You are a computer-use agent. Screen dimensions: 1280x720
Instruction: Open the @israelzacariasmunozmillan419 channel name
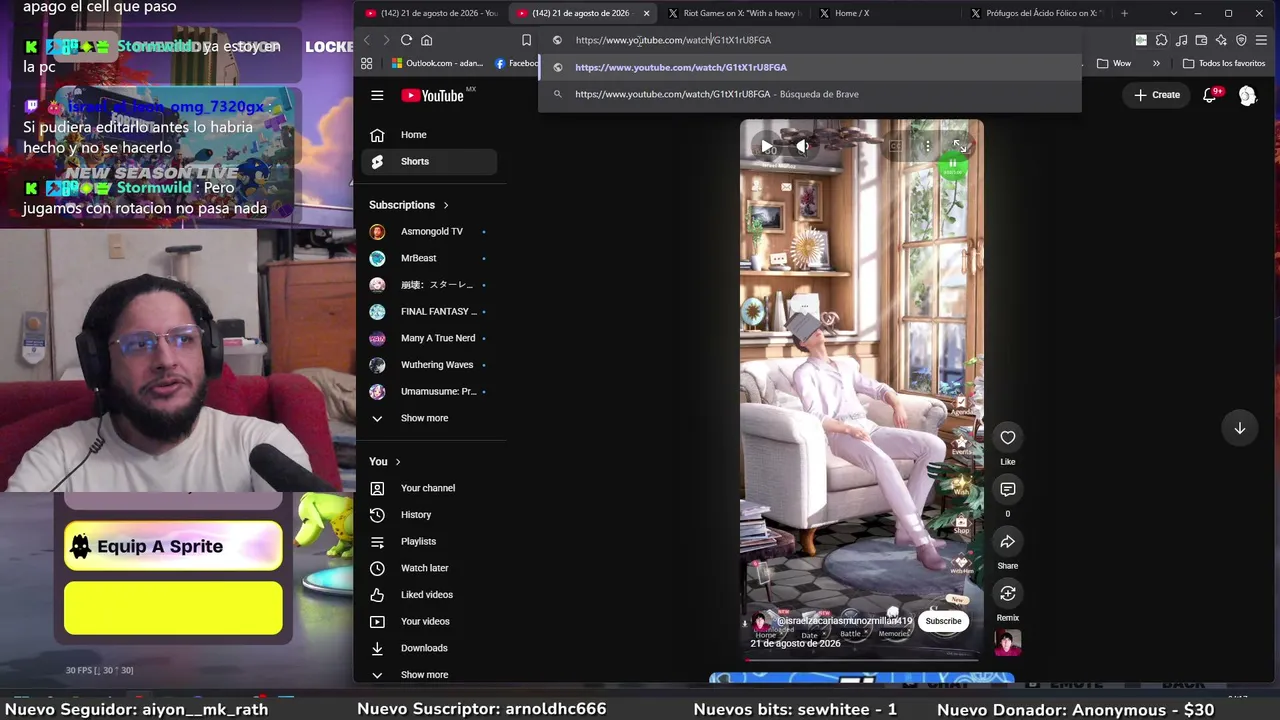pos(845,621)
